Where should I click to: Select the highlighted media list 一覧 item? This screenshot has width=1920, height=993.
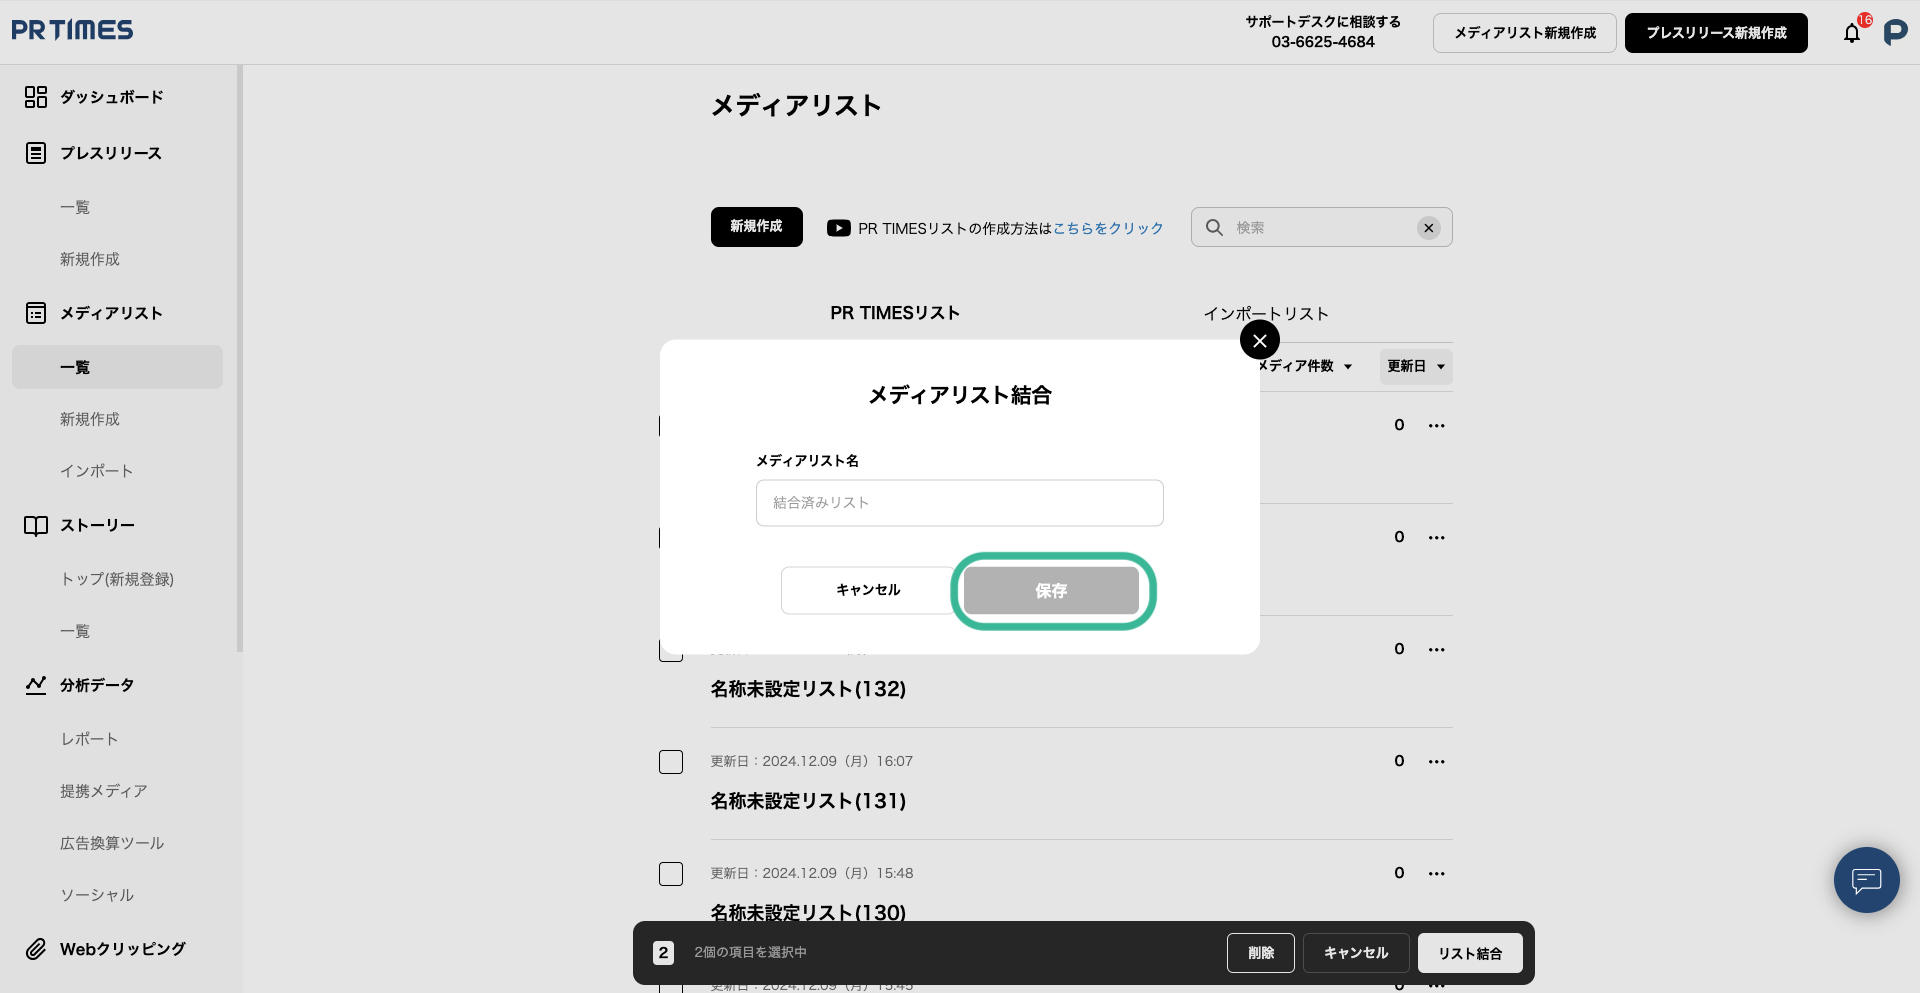tap(117, 367)
